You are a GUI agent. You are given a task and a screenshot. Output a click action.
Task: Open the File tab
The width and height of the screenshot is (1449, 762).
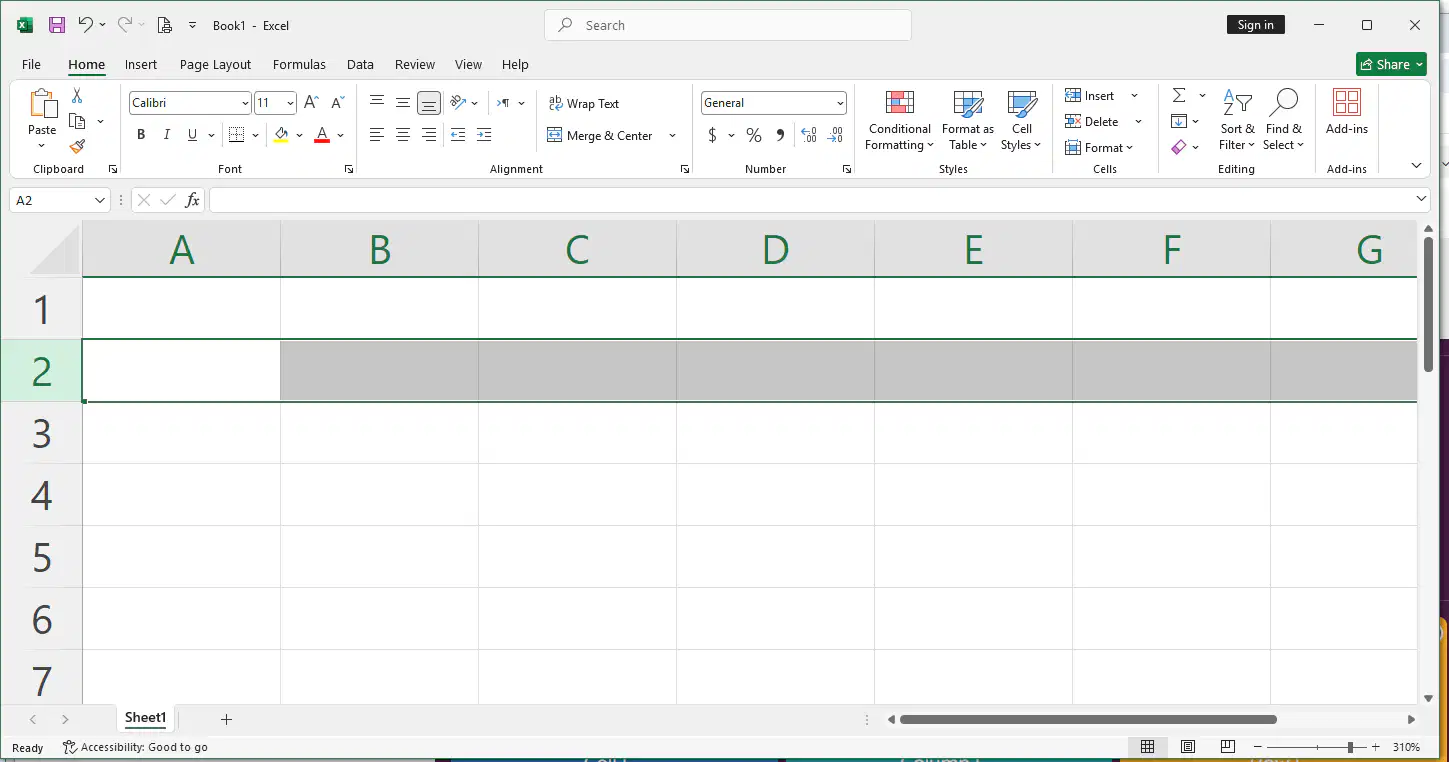click(31, 64)
